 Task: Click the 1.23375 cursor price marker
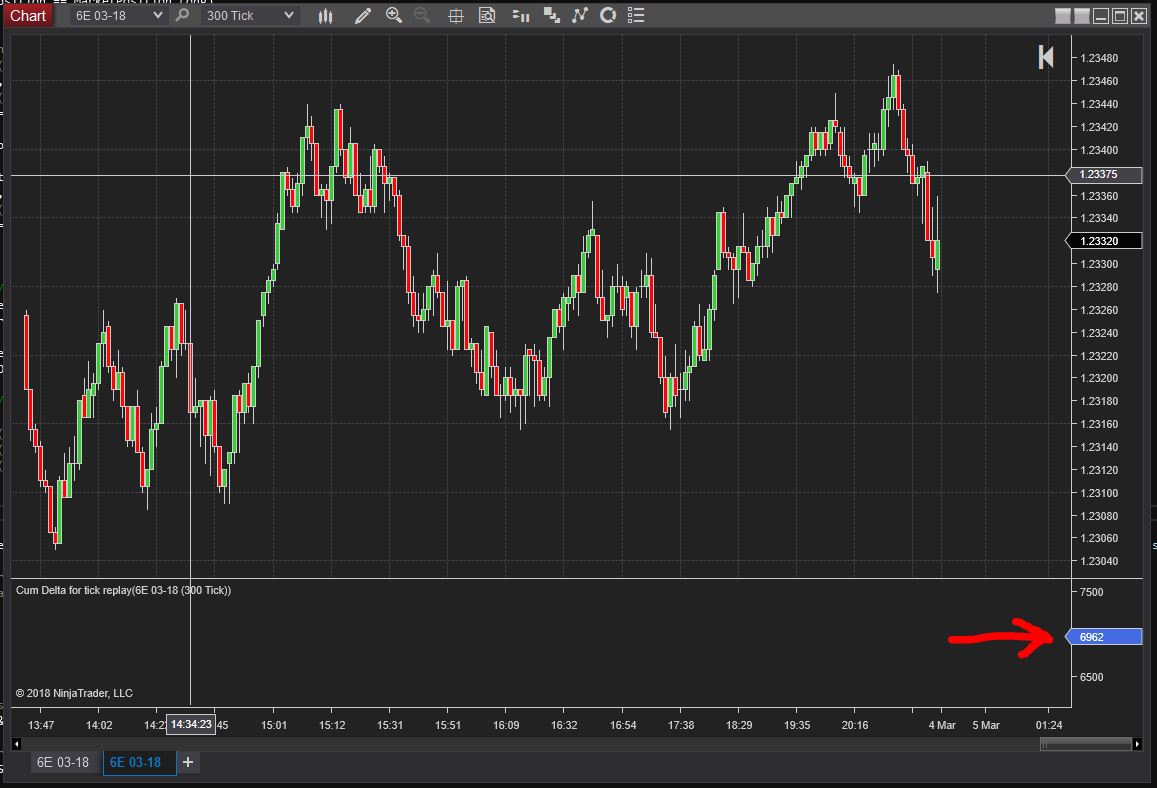click(x=1105, y=174)
